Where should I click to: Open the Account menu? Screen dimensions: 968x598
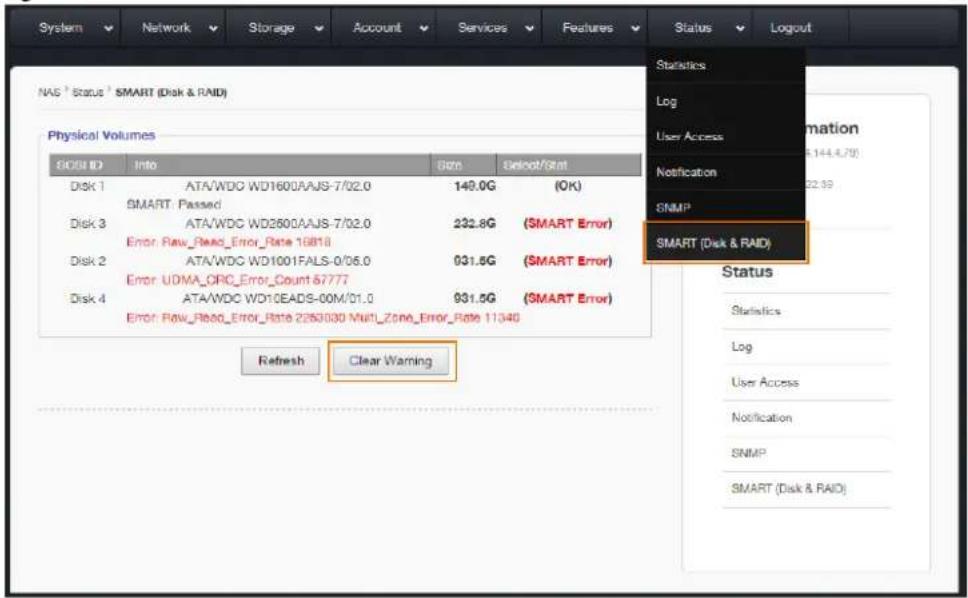click(x=377, y=28)
